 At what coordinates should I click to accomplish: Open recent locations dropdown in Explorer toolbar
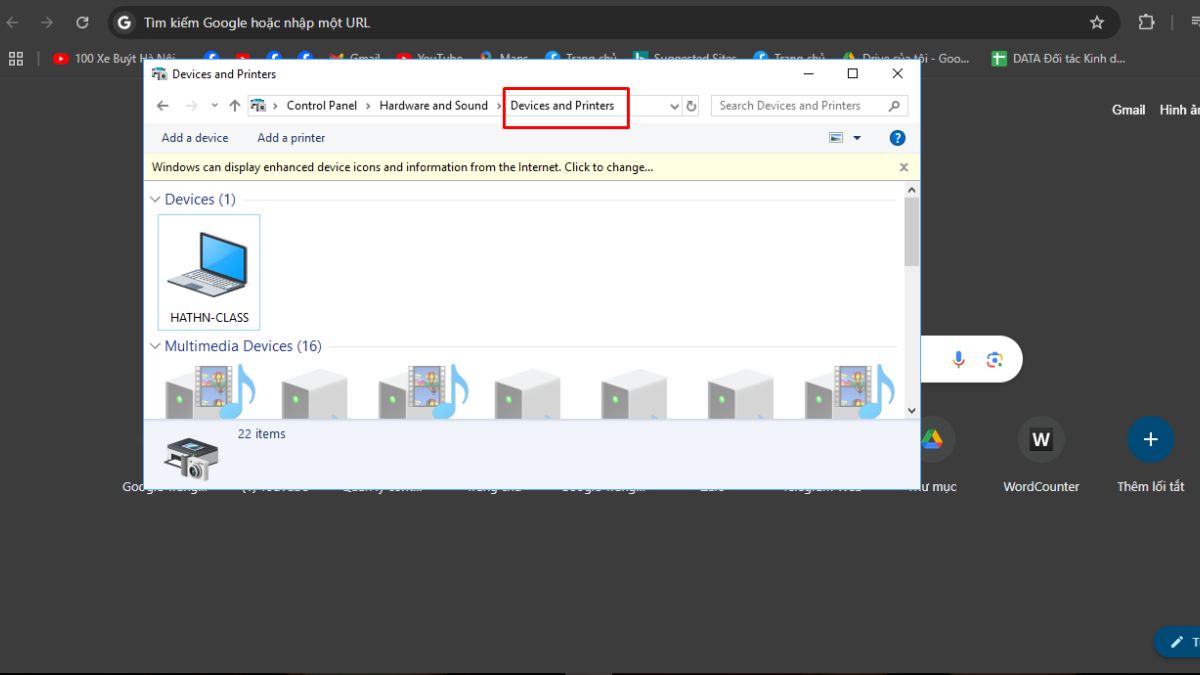pos(214,106)
